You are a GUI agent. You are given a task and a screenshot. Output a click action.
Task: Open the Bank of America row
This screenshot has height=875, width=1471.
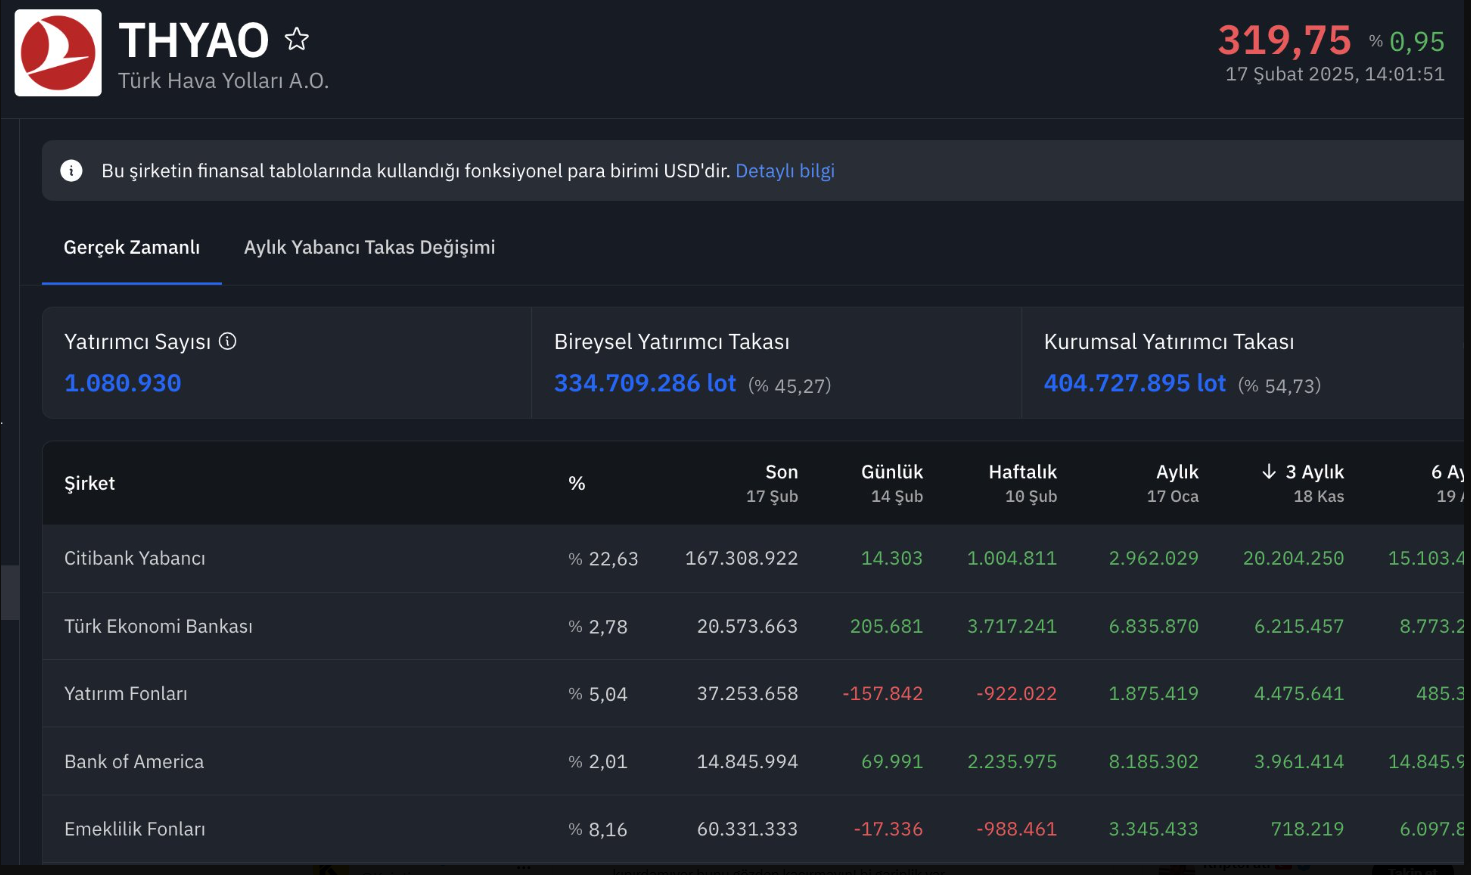click(x=134, y=761)
